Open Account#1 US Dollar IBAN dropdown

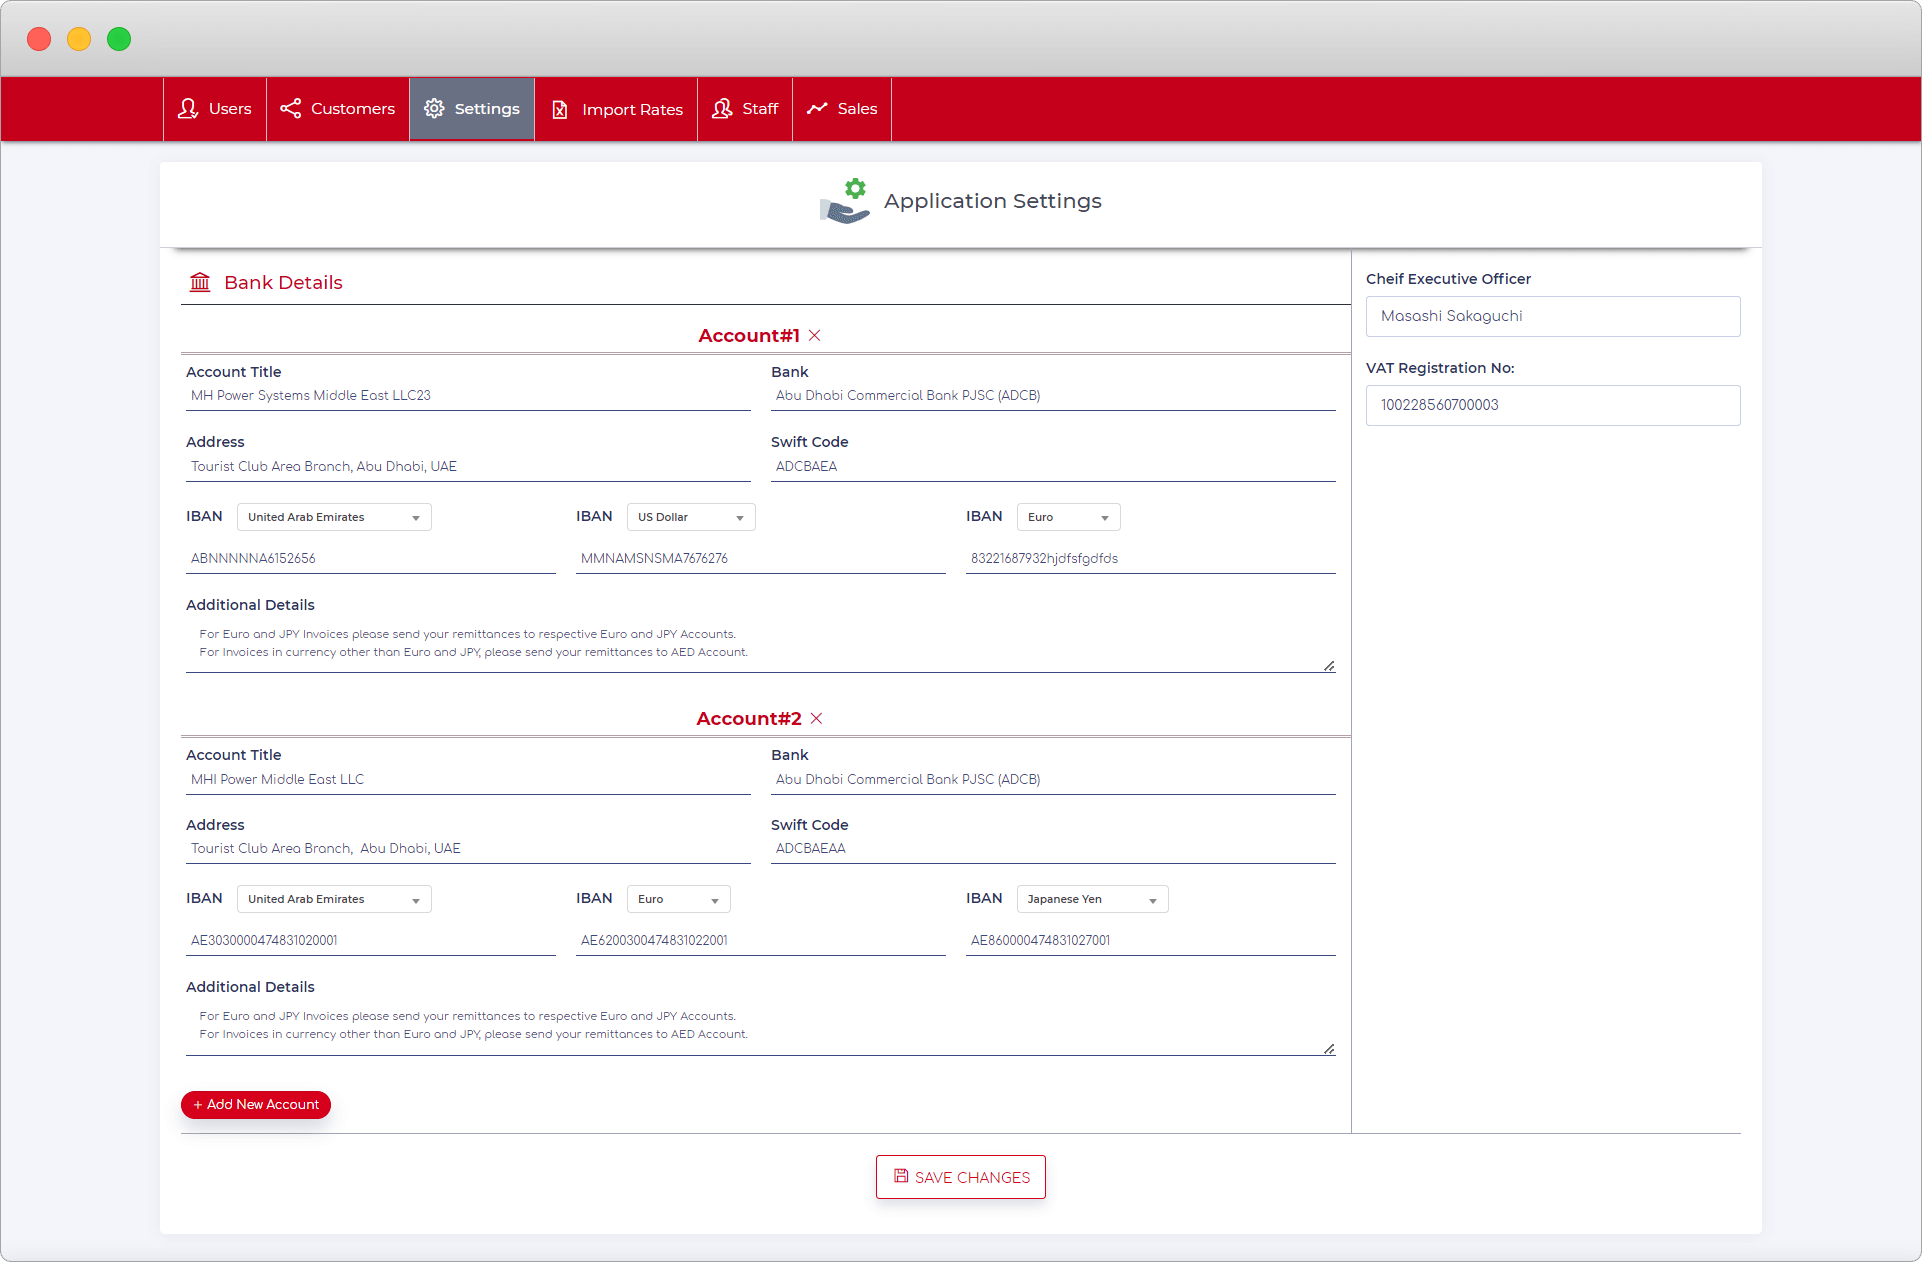pyautogui.click(x=691, y=517)
